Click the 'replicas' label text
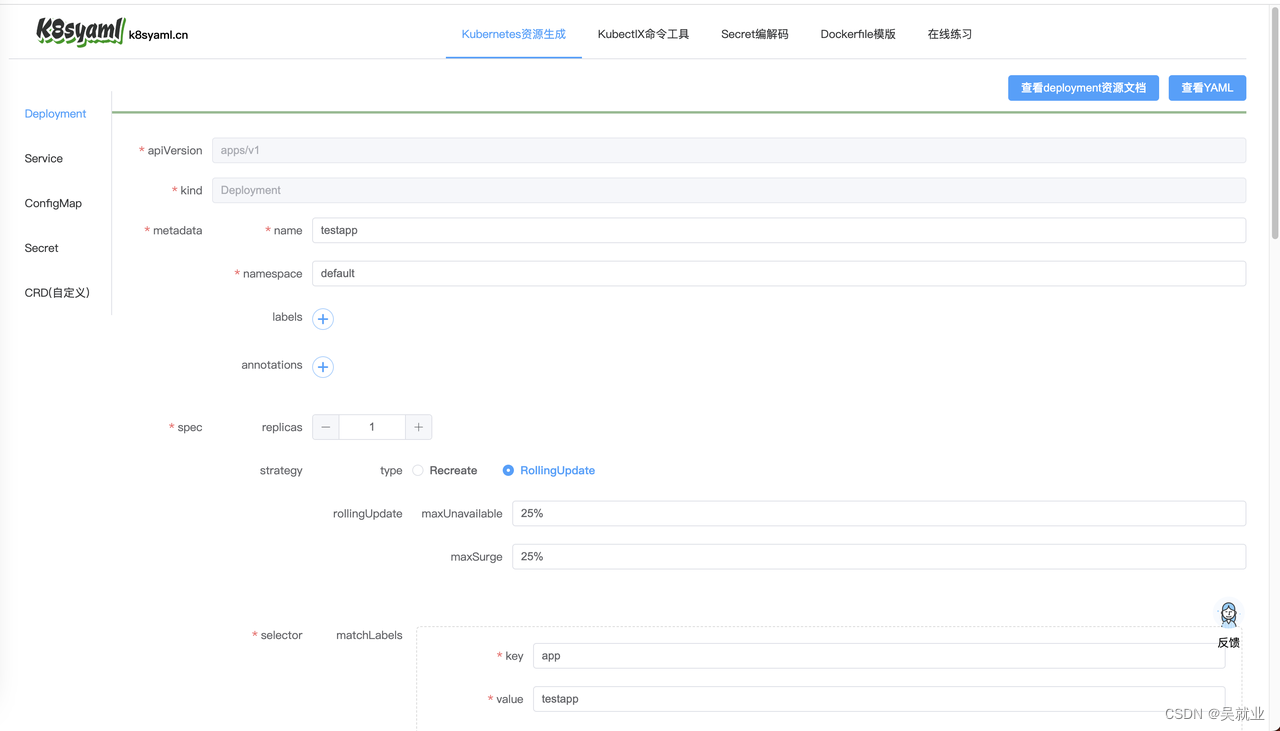 (x=282, y=427)
